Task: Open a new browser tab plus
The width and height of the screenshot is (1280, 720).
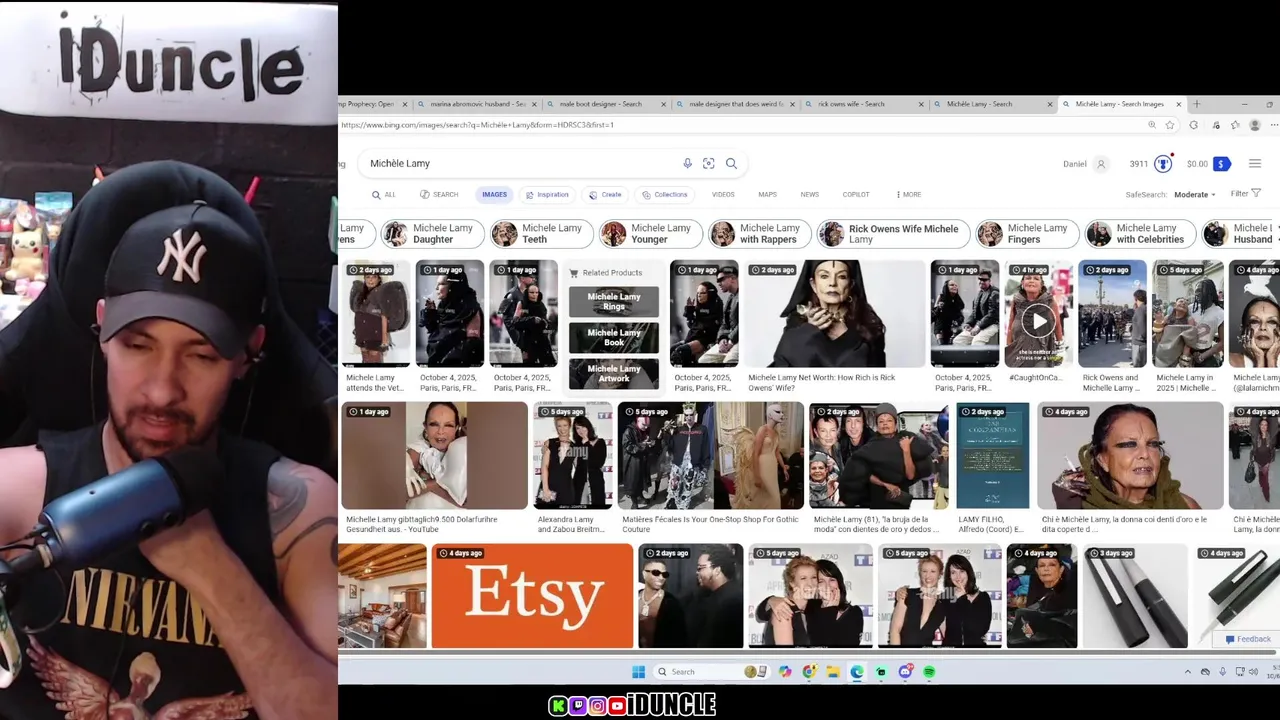Action: click(1196, 104)
